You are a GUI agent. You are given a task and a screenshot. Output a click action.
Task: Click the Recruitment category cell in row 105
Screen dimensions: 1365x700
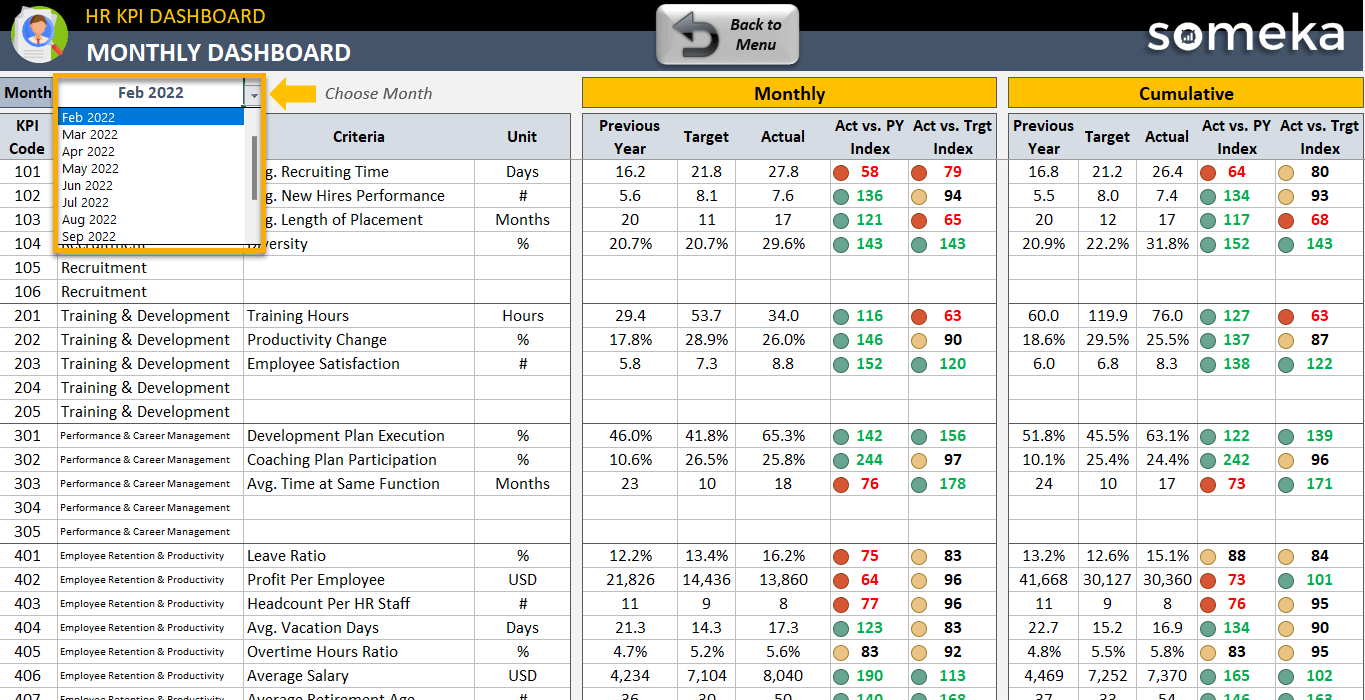pyautogui.click(x=151, y=268)
